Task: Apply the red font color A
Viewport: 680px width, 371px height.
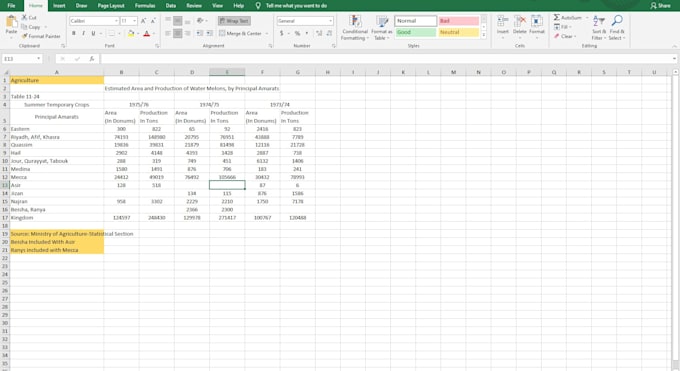Action: click(x=147, y=33)
